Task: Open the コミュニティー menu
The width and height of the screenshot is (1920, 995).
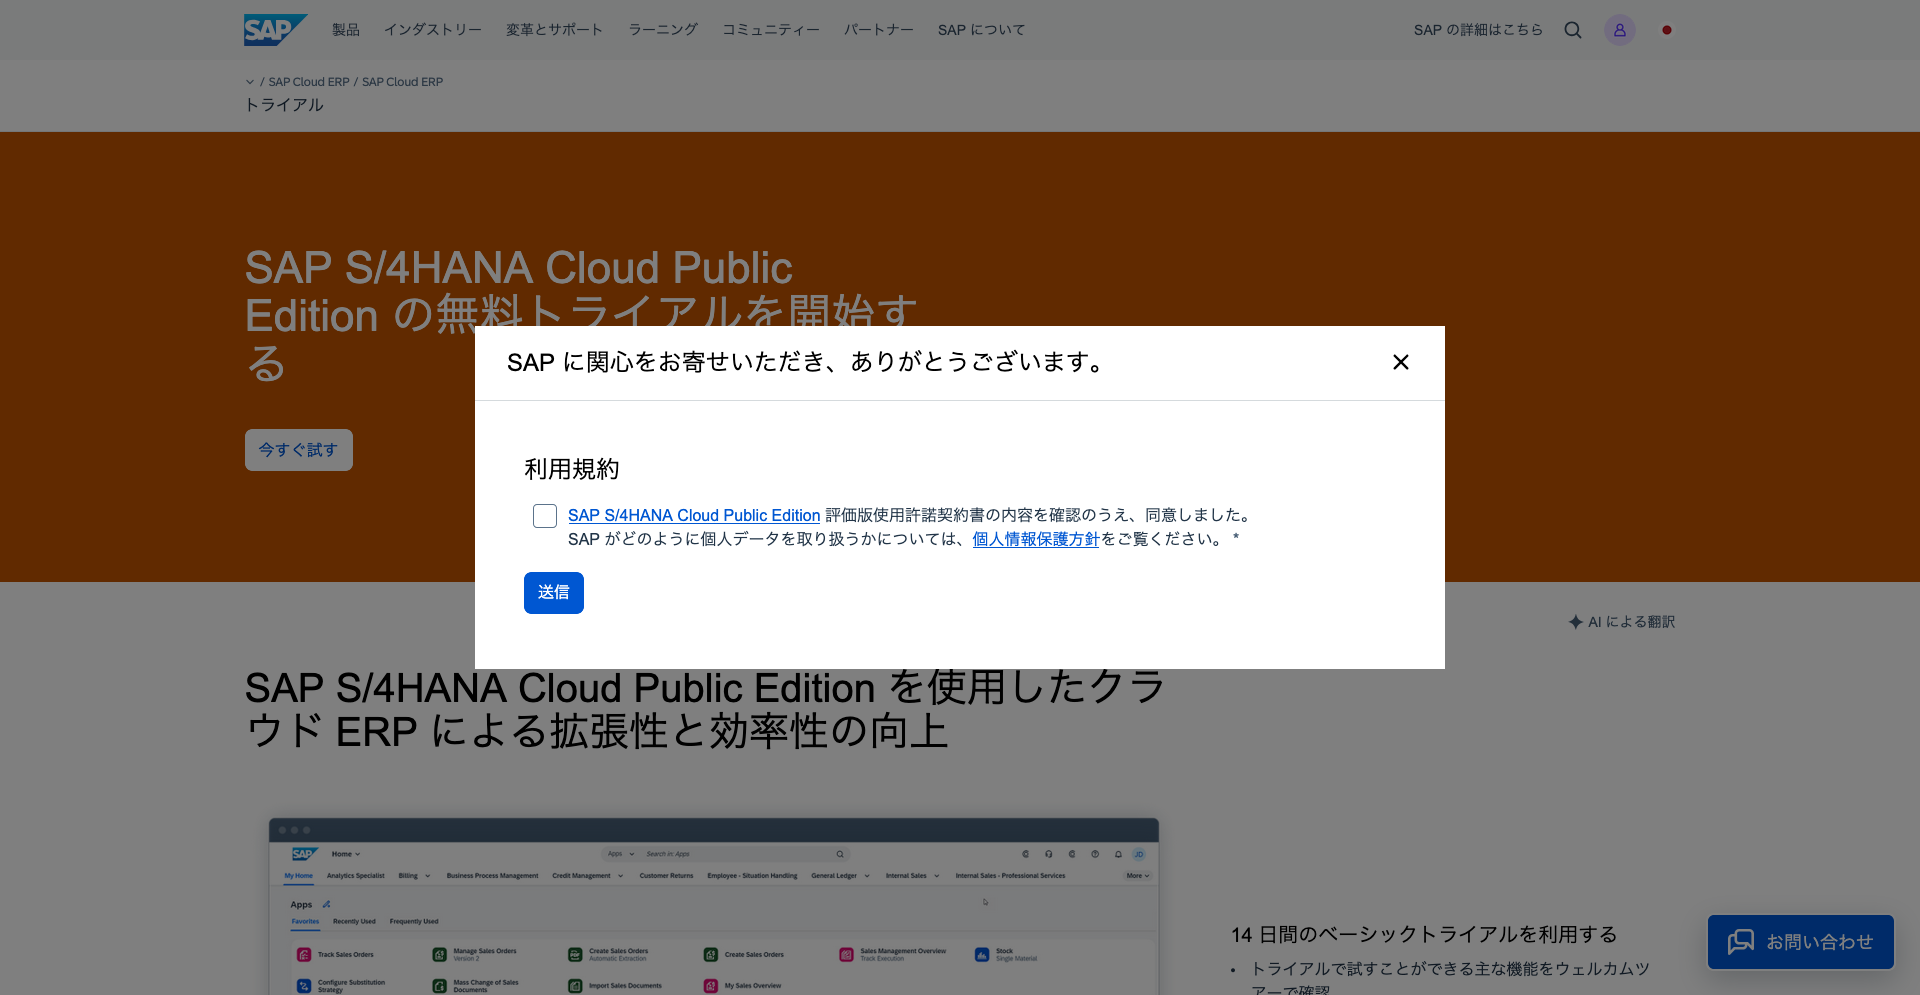Action: tap(771, 30)
